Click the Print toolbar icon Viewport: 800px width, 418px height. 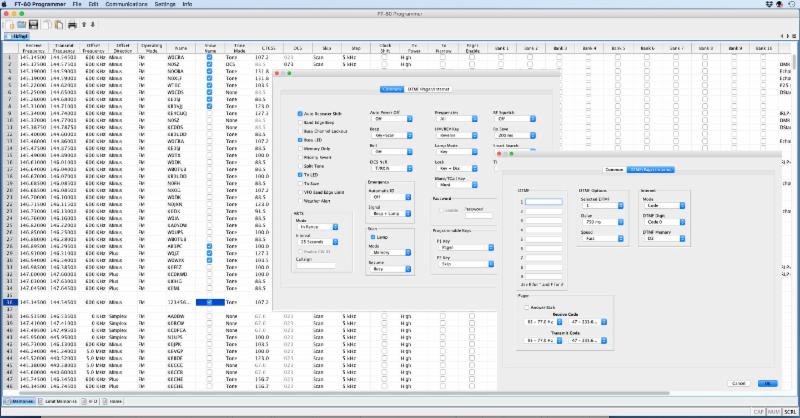click(x=72, y=24)
